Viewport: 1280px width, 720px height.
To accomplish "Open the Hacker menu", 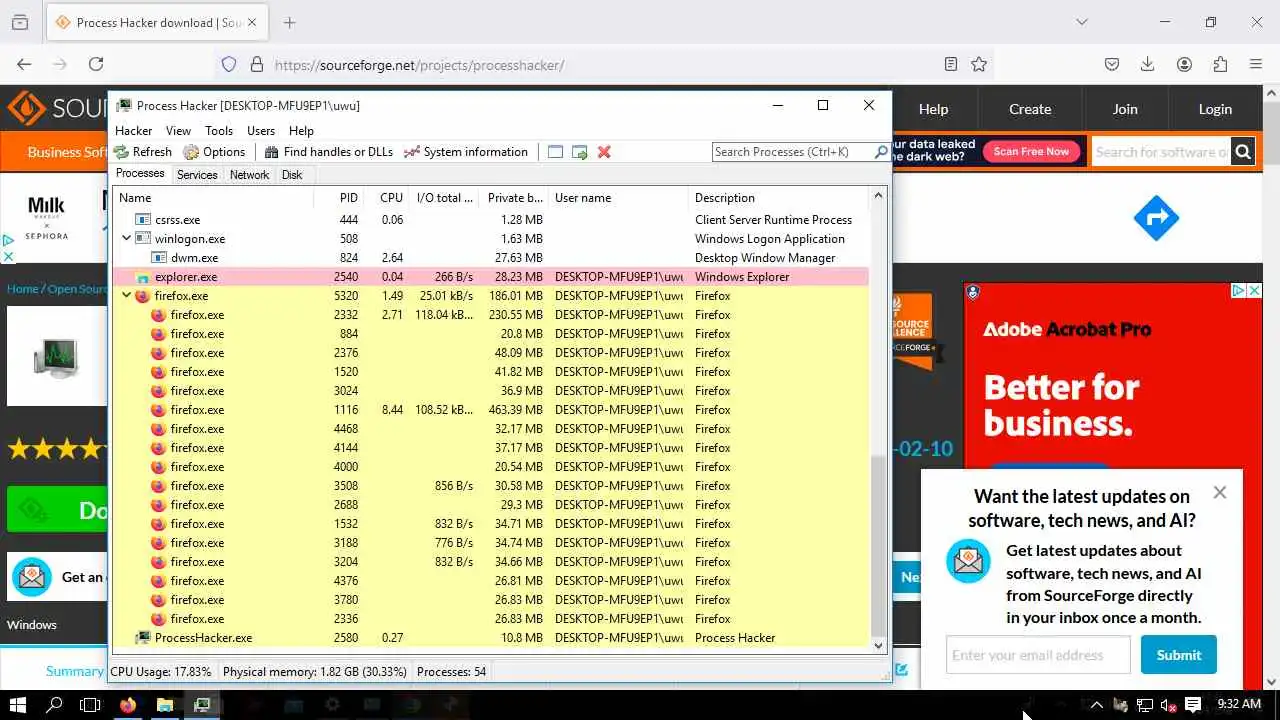I will [x=134, y=131].
